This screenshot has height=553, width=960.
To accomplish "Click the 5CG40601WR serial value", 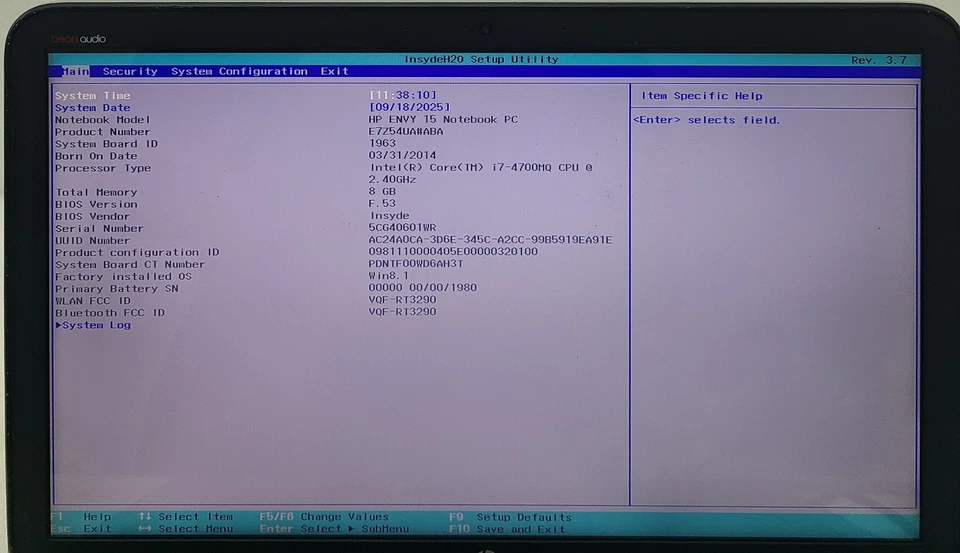I will tap(402, 227).
